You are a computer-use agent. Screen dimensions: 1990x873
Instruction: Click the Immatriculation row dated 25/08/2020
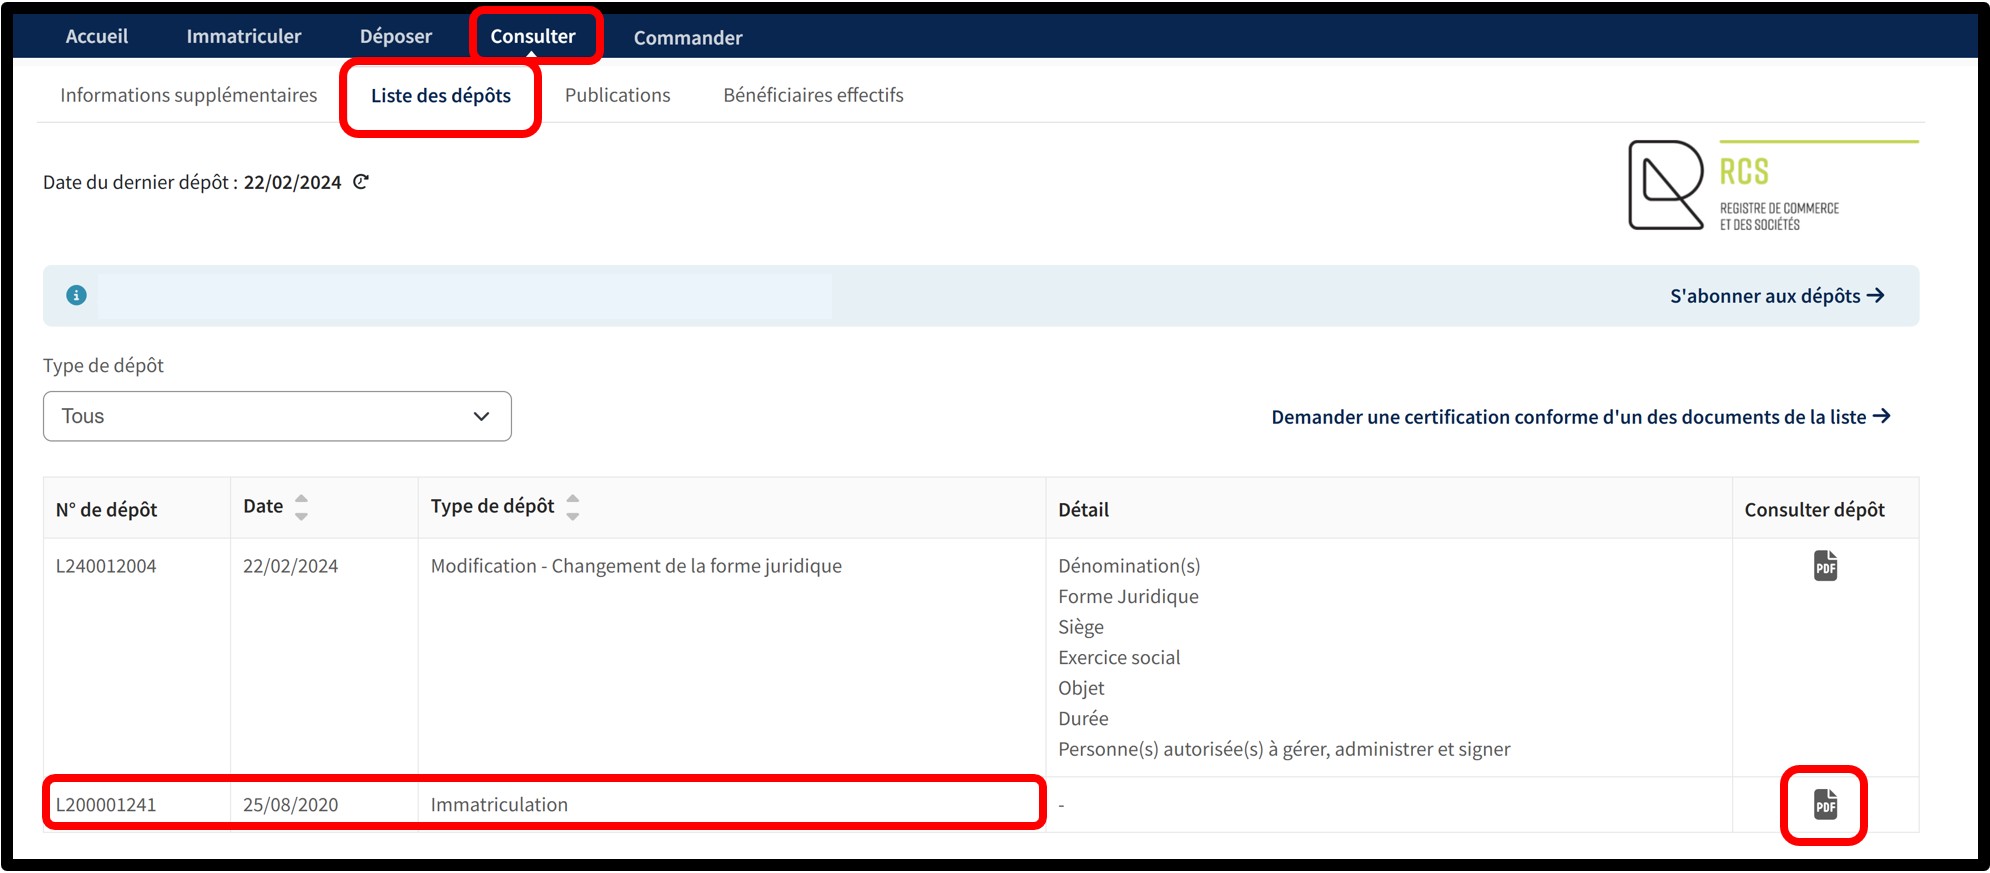[499, 805]
